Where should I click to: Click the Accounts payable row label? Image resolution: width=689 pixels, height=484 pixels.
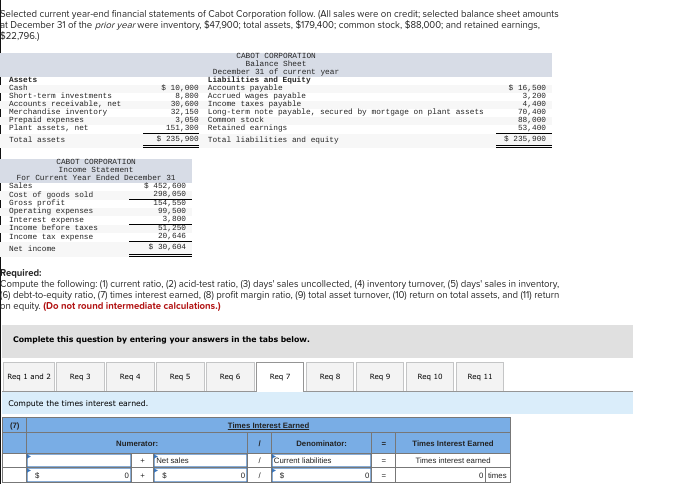tap(245, 87)
